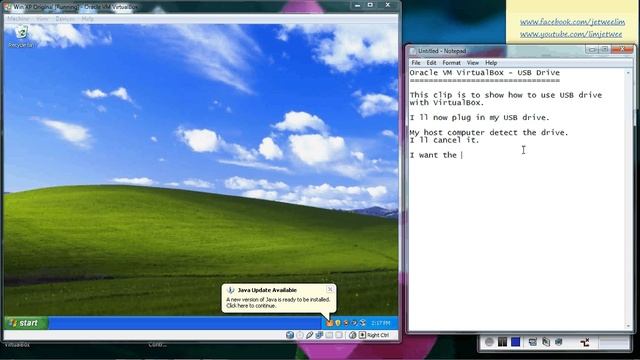Open the www.youtube.com/limjetwee link
This screenshot has height=360, width=640.
(571, 34)
